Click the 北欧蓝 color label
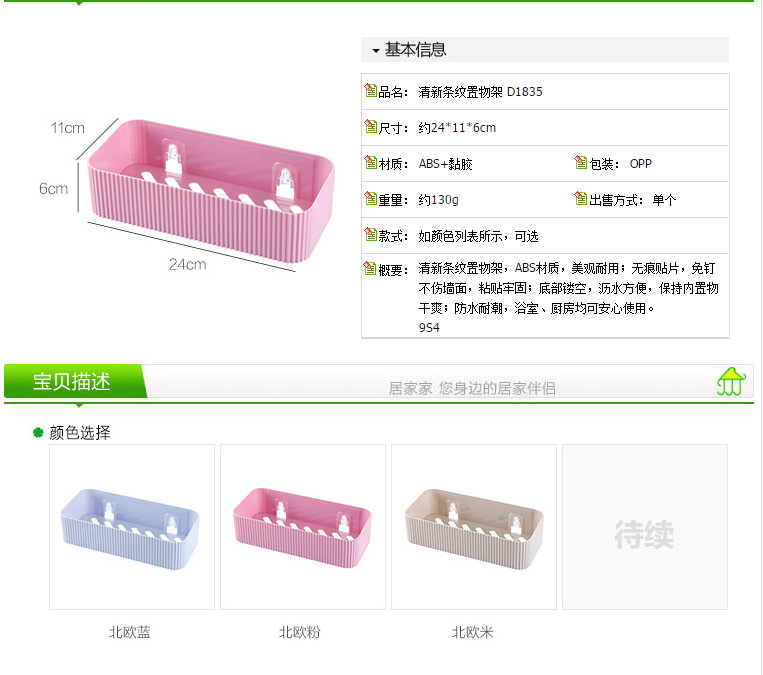The height and width of the screenshot is (675, 763). click(x=130, y=632)
